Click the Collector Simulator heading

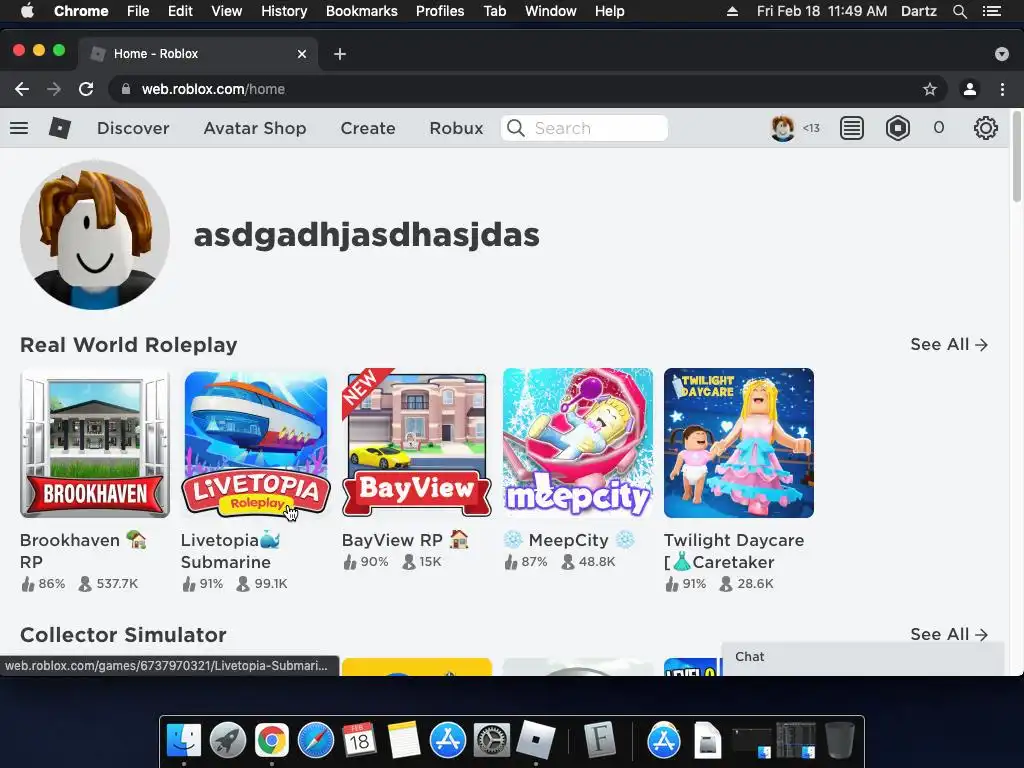pos(123,634)
